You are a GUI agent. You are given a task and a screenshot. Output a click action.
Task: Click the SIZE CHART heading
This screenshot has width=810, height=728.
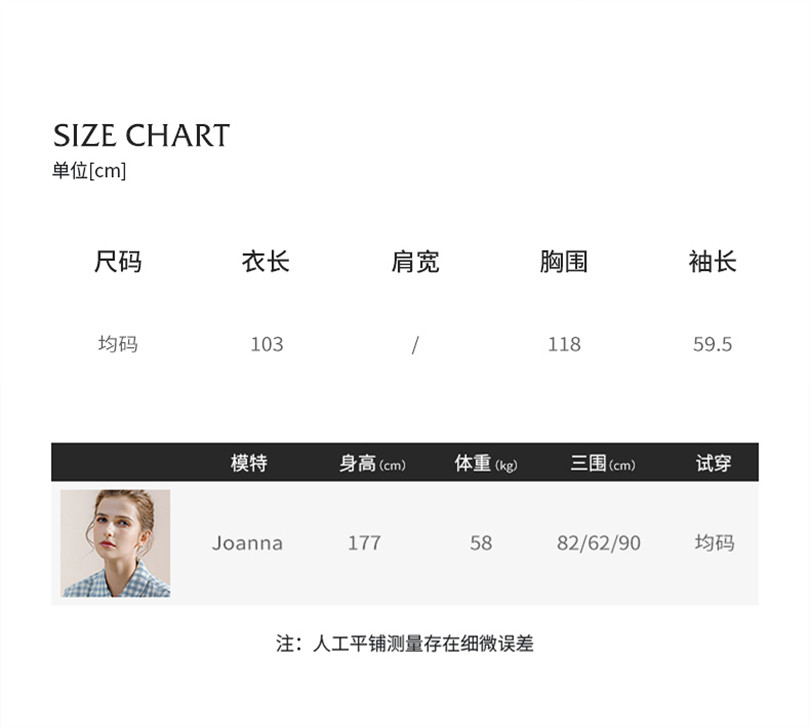point(141,136)
